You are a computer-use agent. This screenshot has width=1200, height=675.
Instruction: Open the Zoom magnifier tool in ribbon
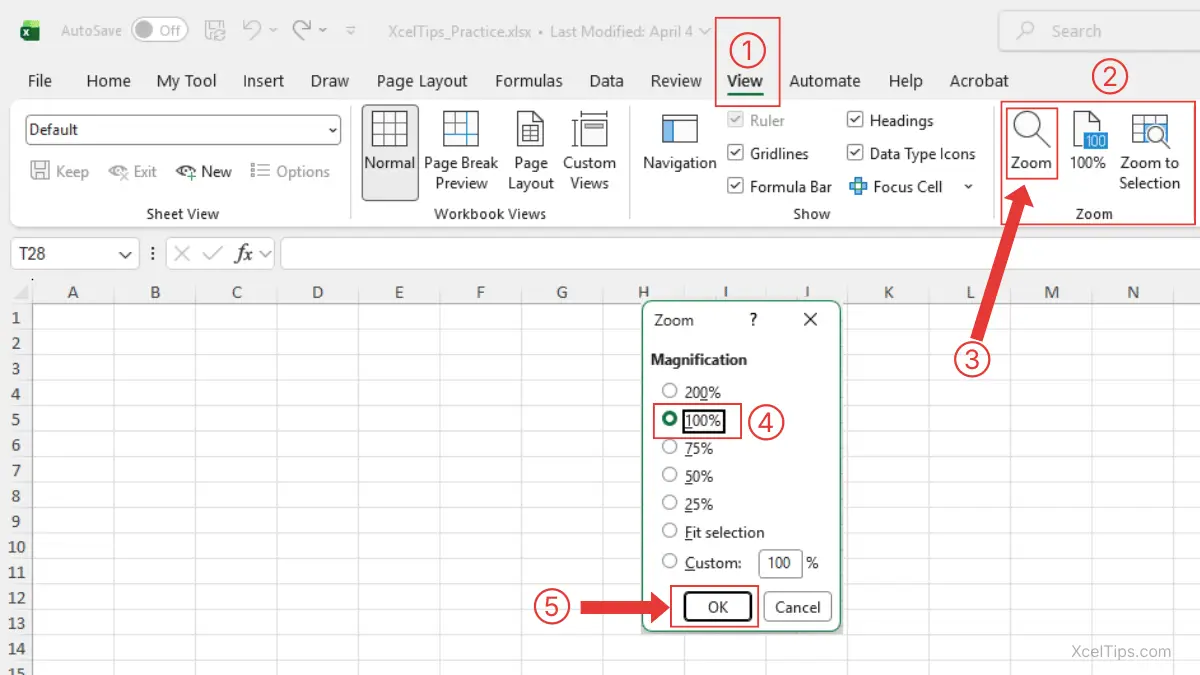[1031, 142]
